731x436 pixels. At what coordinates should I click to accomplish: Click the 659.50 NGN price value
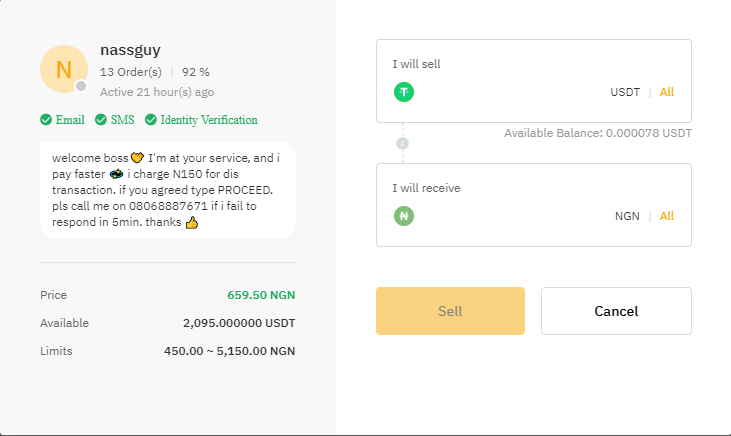click(261, 295)
